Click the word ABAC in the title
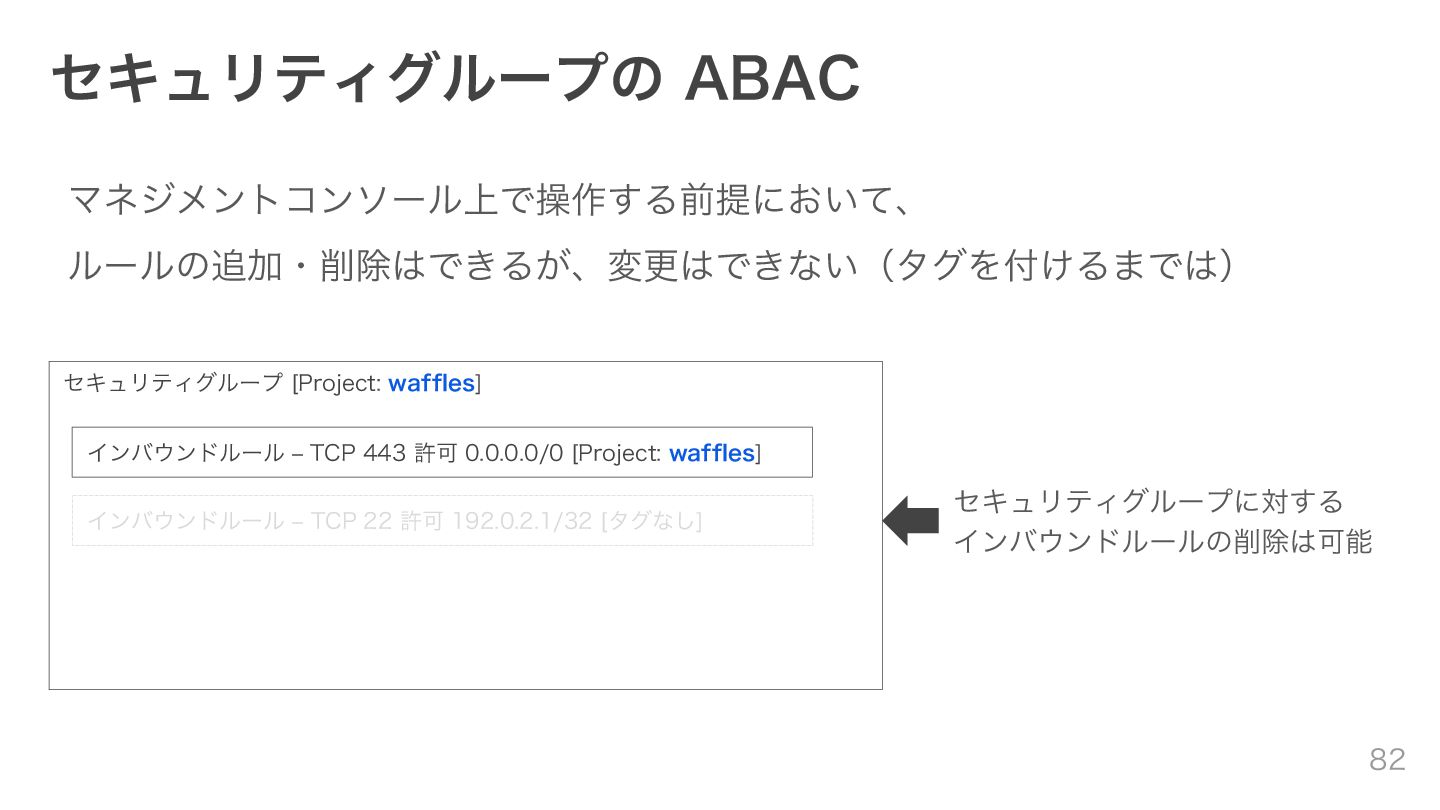This screenshot has width=1440, height=810. [x=772, y=79]
